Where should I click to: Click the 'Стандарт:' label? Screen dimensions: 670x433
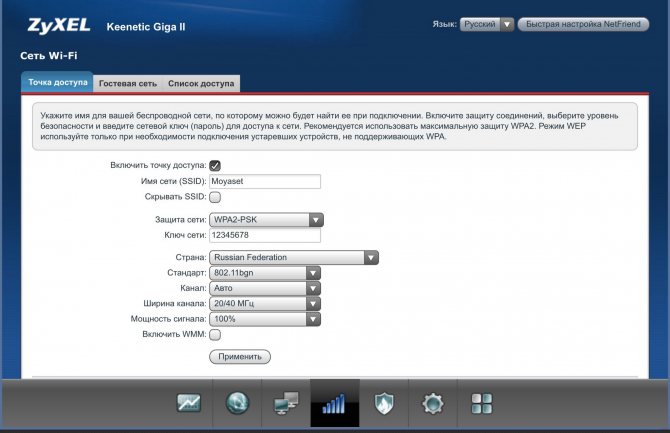click(187, 273)
